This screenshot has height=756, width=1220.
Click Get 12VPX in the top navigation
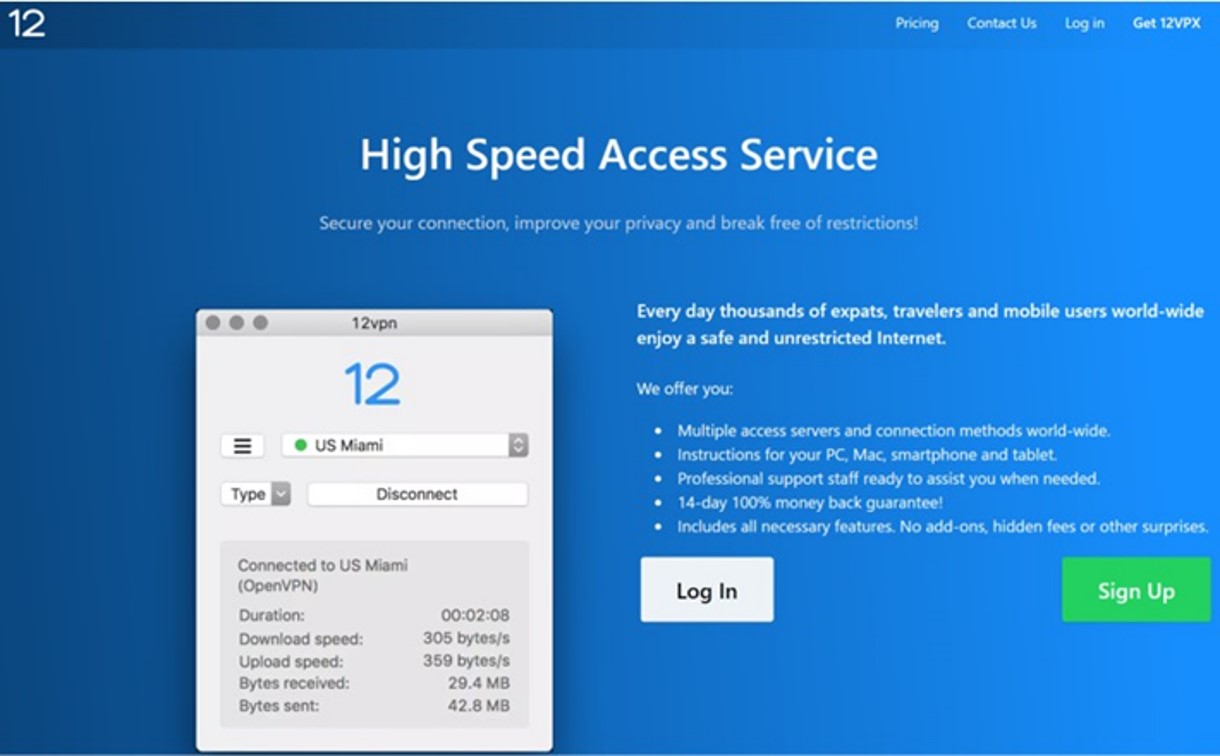(x=1166, y=23)
